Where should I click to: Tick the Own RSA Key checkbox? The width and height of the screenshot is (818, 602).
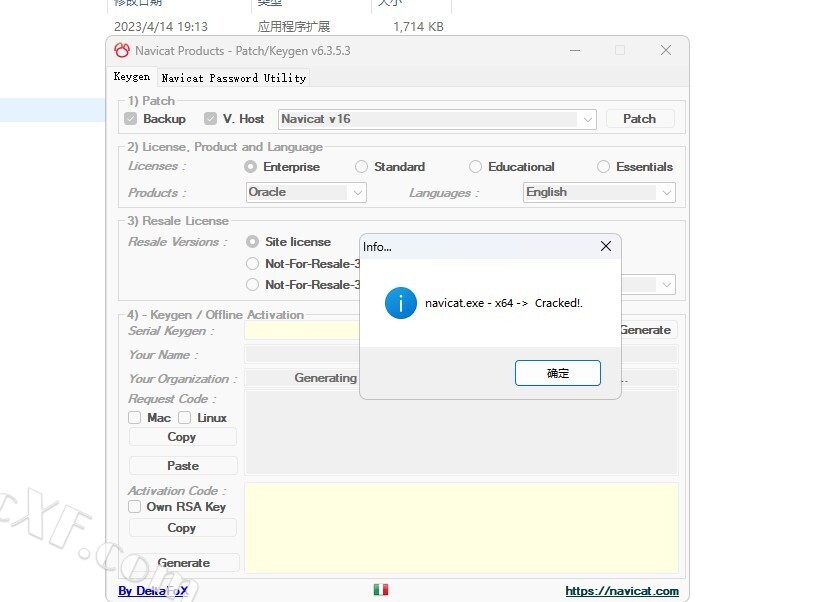pos(135,507)
